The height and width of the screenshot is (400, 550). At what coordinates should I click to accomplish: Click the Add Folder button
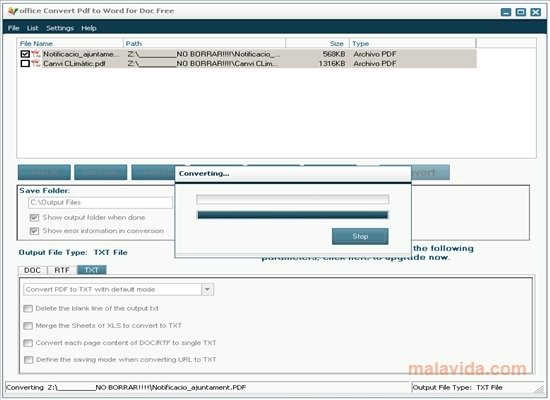pos(101,172)
